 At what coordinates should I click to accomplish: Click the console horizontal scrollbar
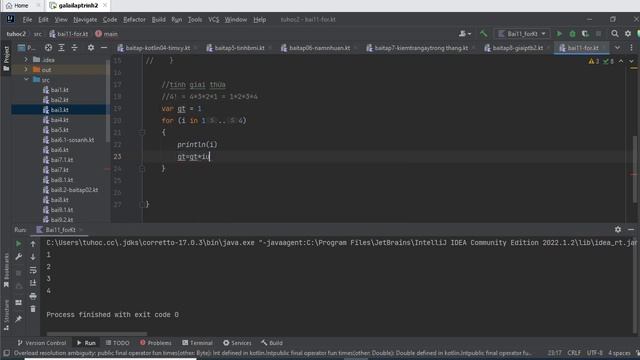[96, 333]
